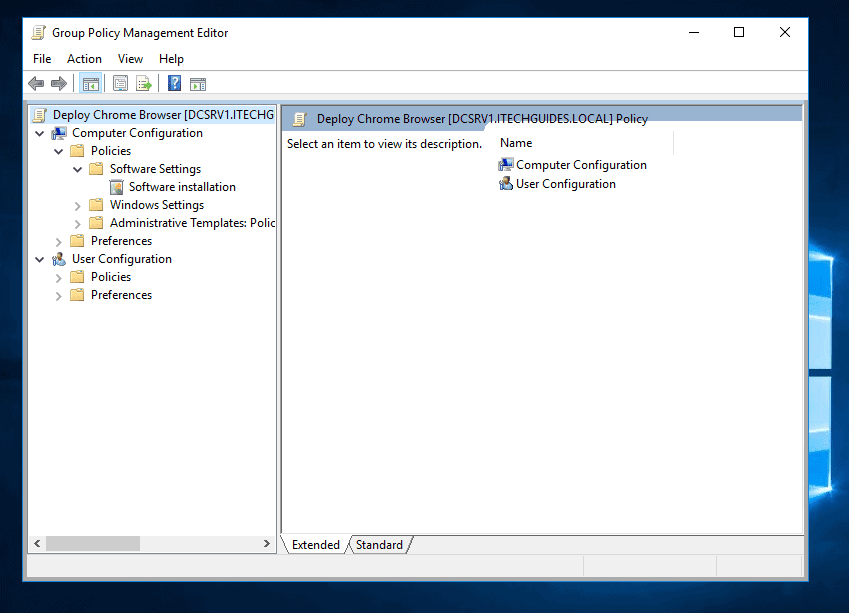
Task: Expand the Administrative Templates node
Action: (x=77, y=224)
